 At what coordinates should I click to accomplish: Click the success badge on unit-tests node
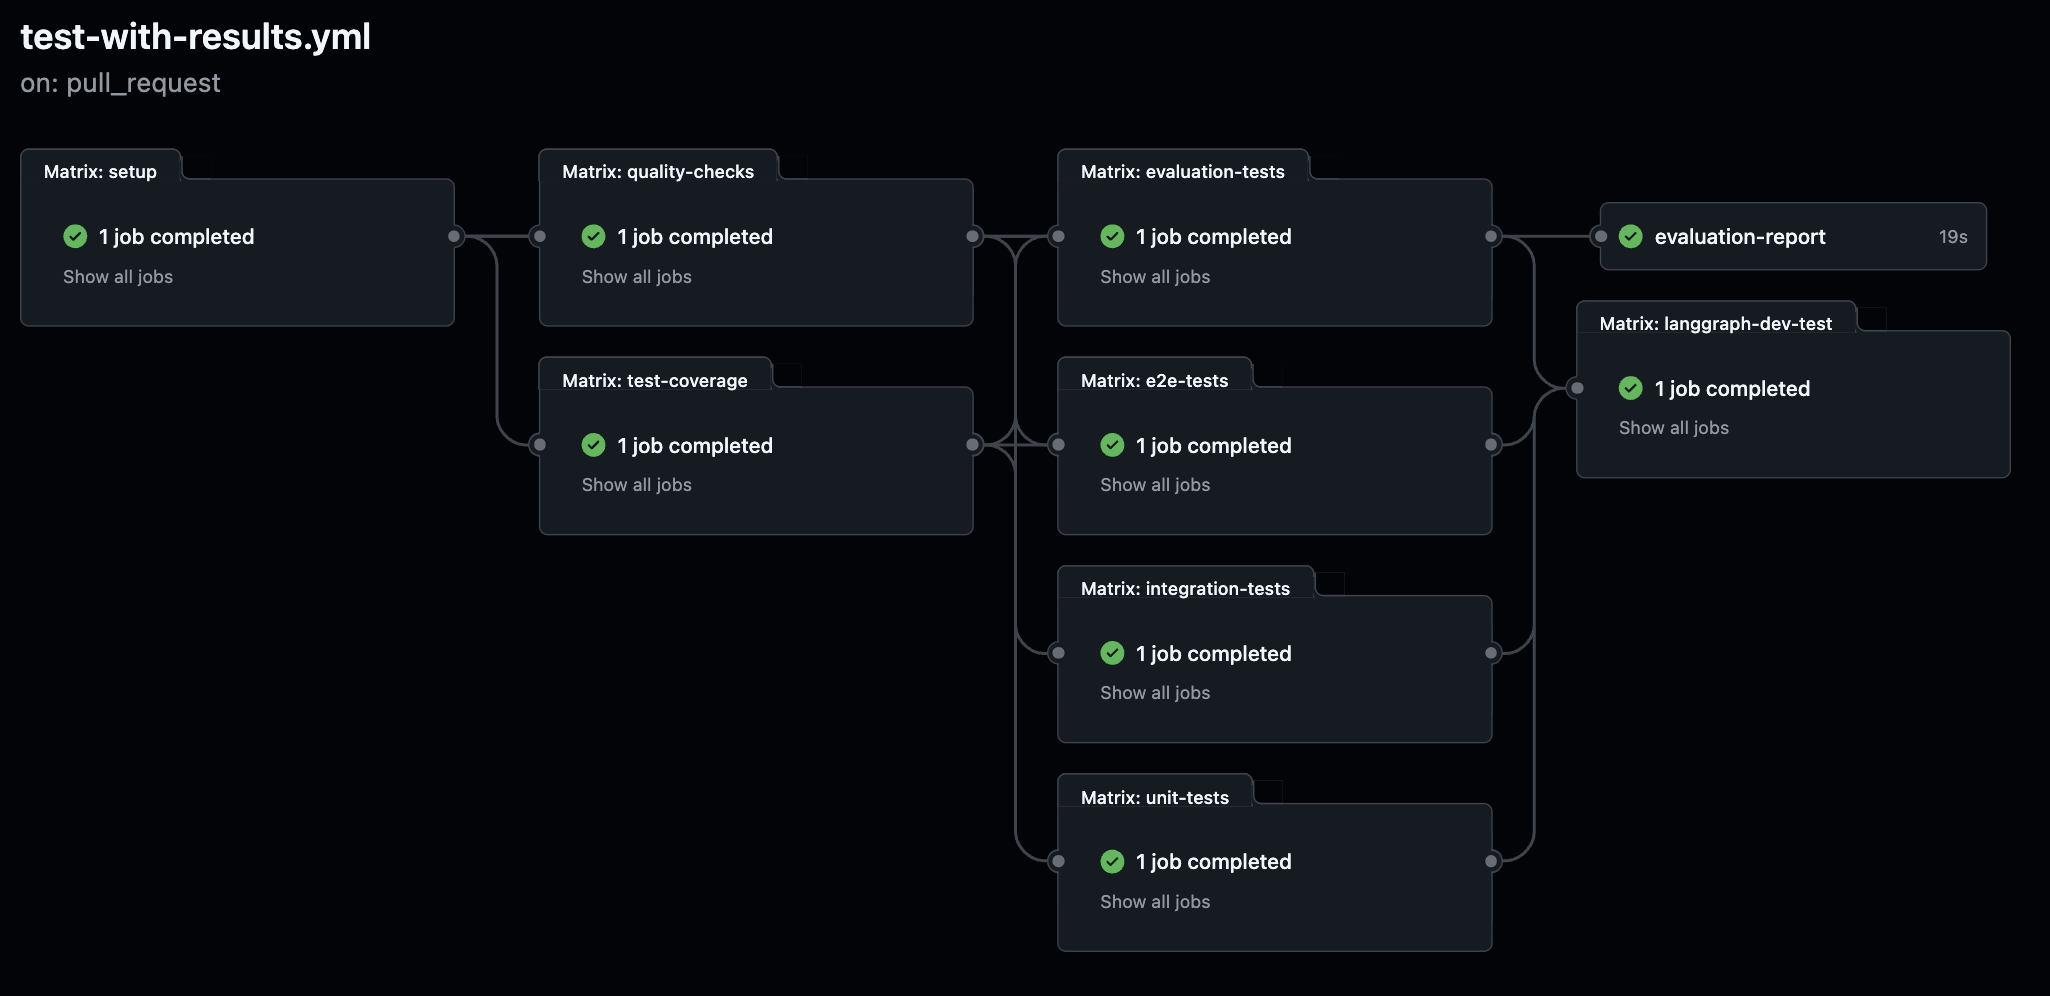(x=1111, y=861)
